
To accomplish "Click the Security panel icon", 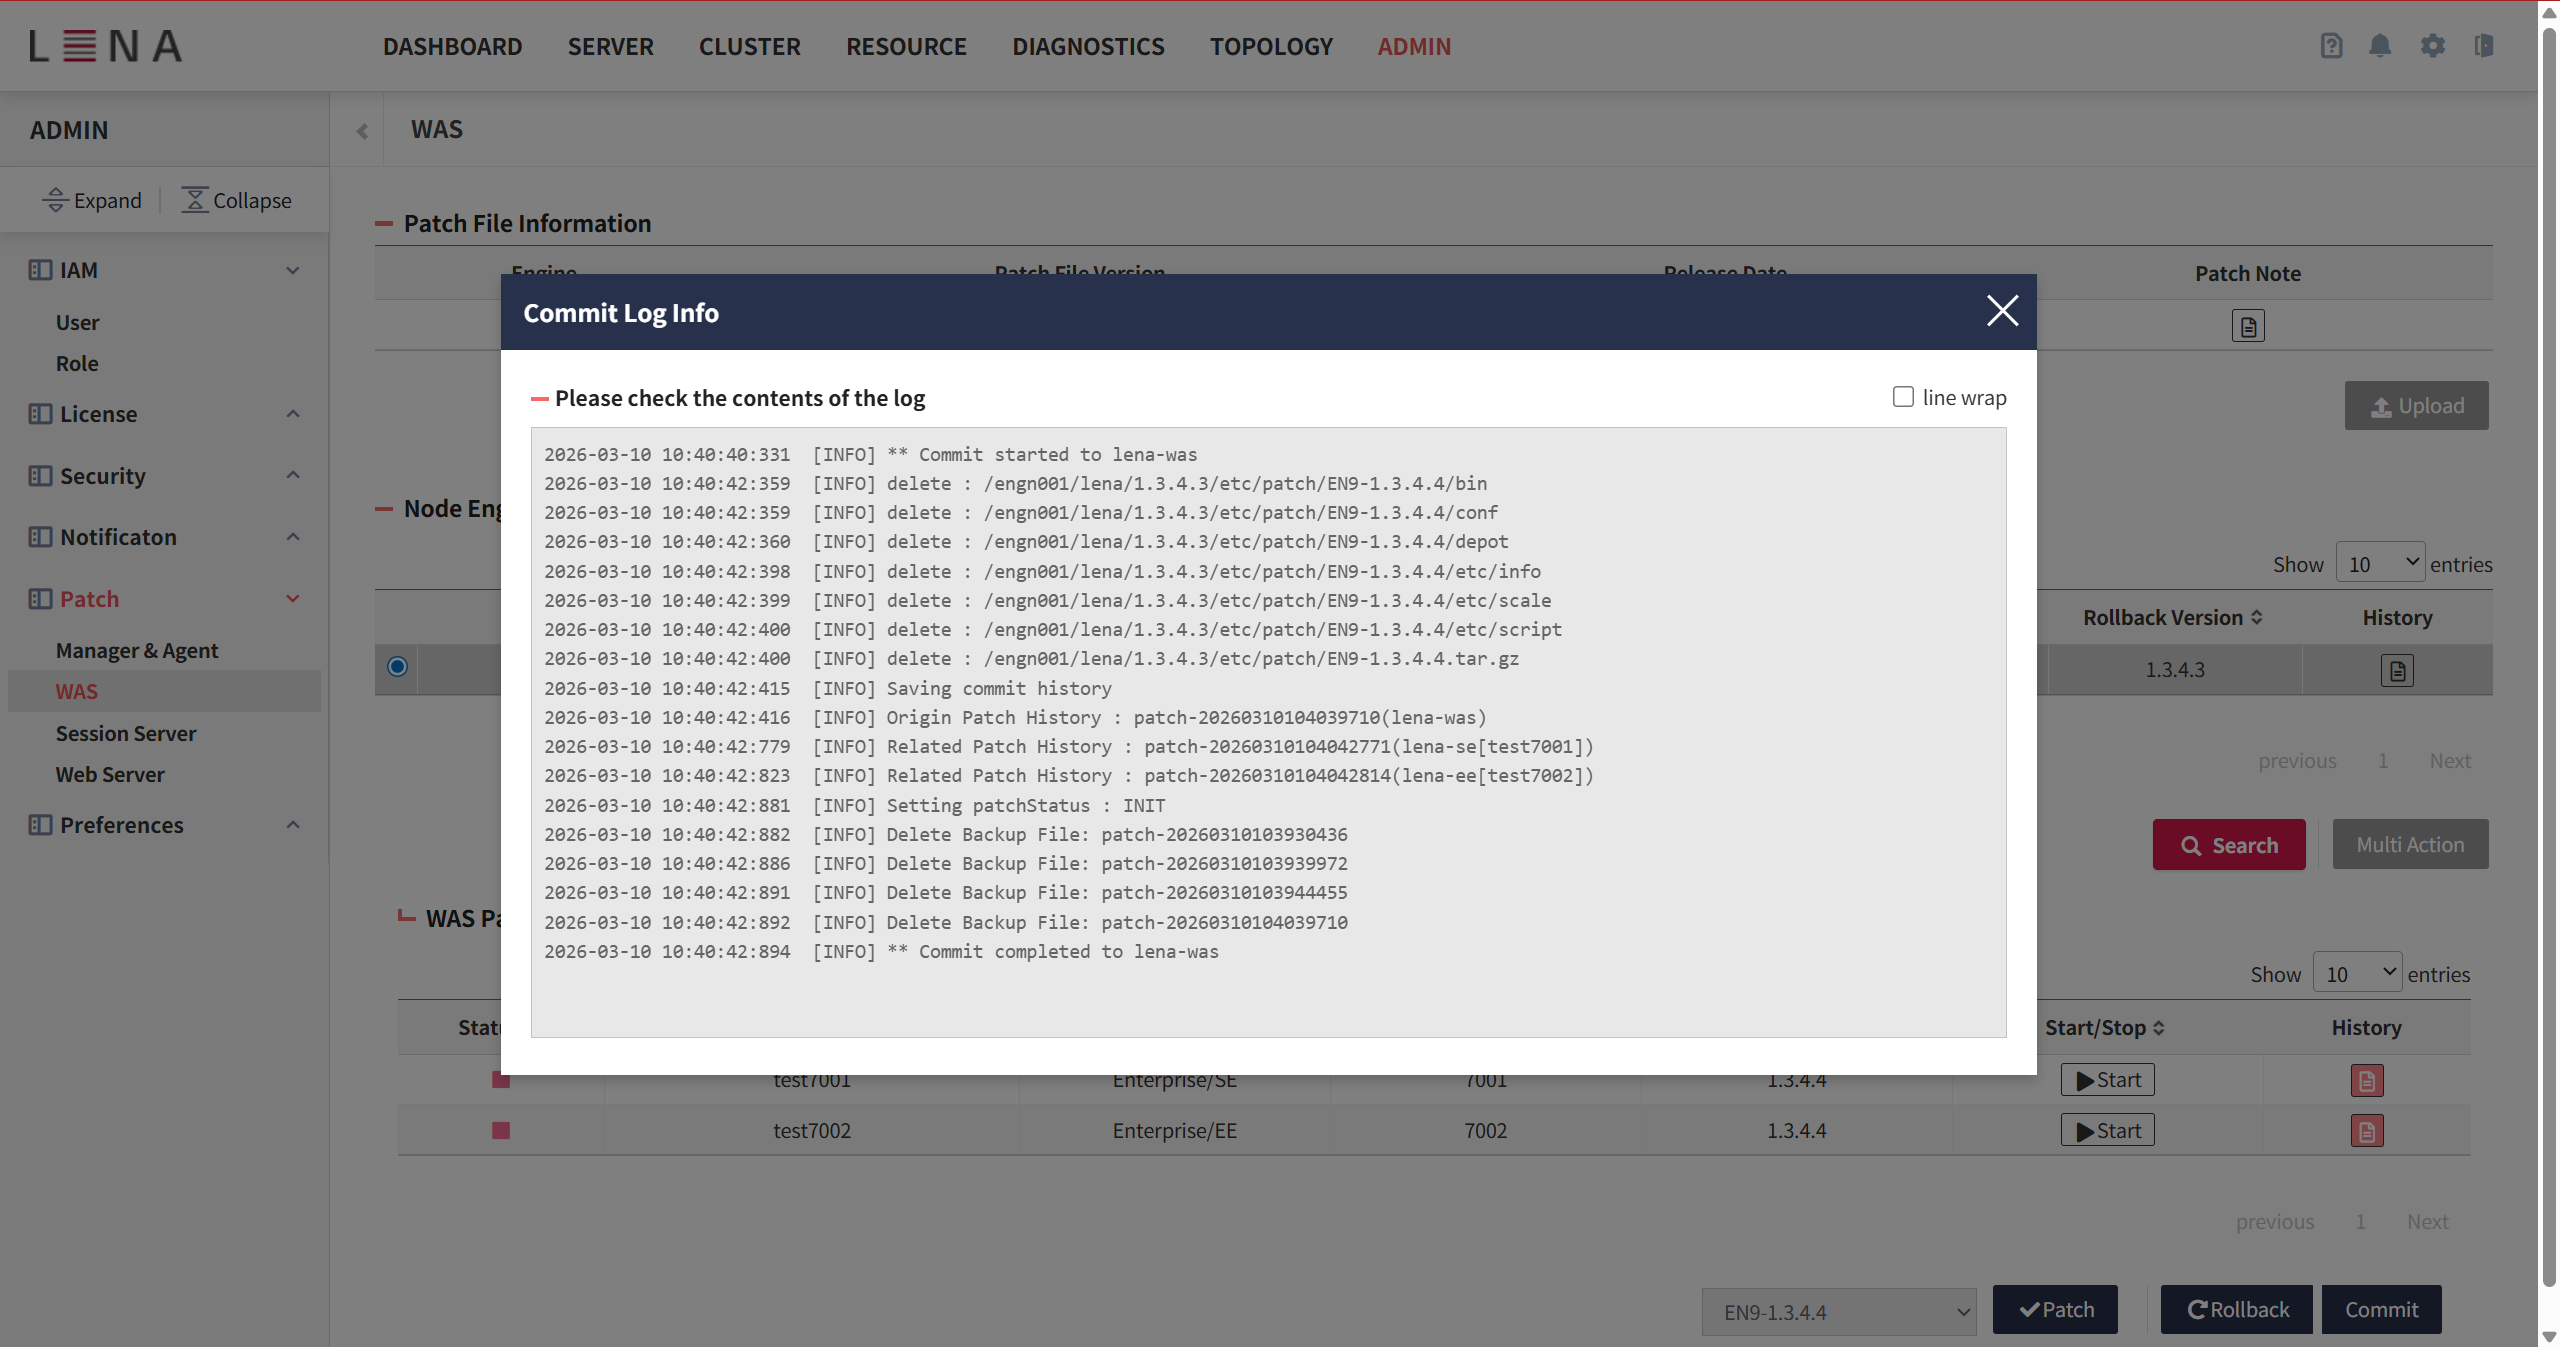I will (x=40, y=476).
